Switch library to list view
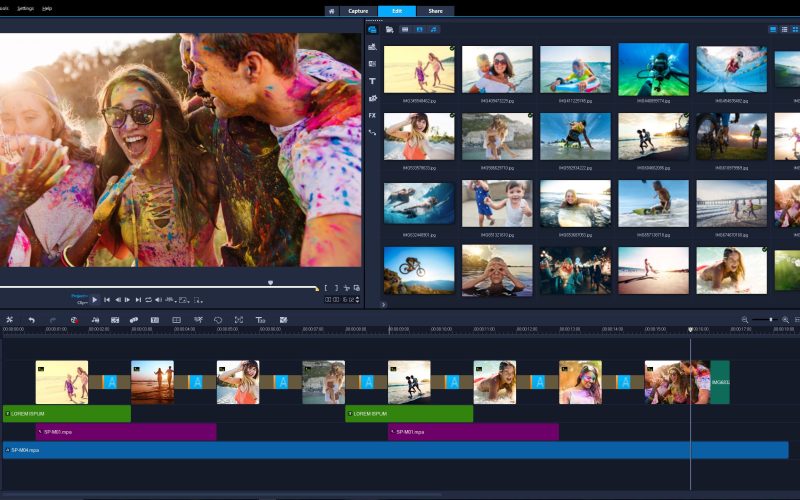The height and width of the screenshot is (500, 800). pyautogui.click(x=784, y=30)
